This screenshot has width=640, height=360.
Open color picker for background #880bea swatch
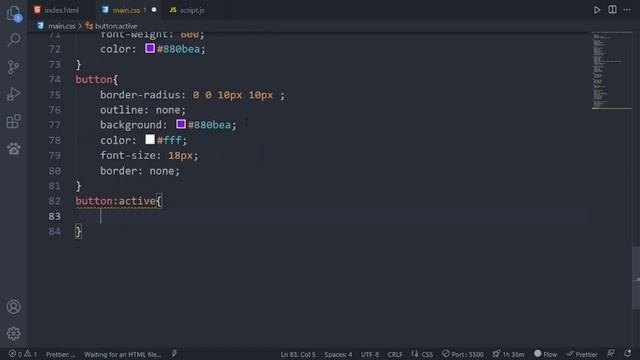coord(181,124)
